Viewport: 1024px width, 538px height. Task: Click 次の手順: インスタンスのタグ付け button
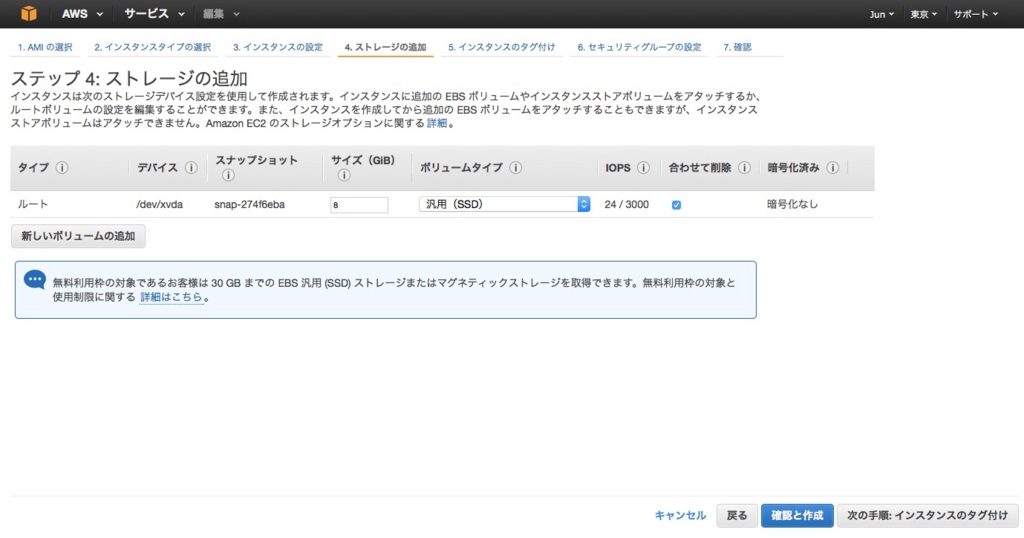(927, 515)
